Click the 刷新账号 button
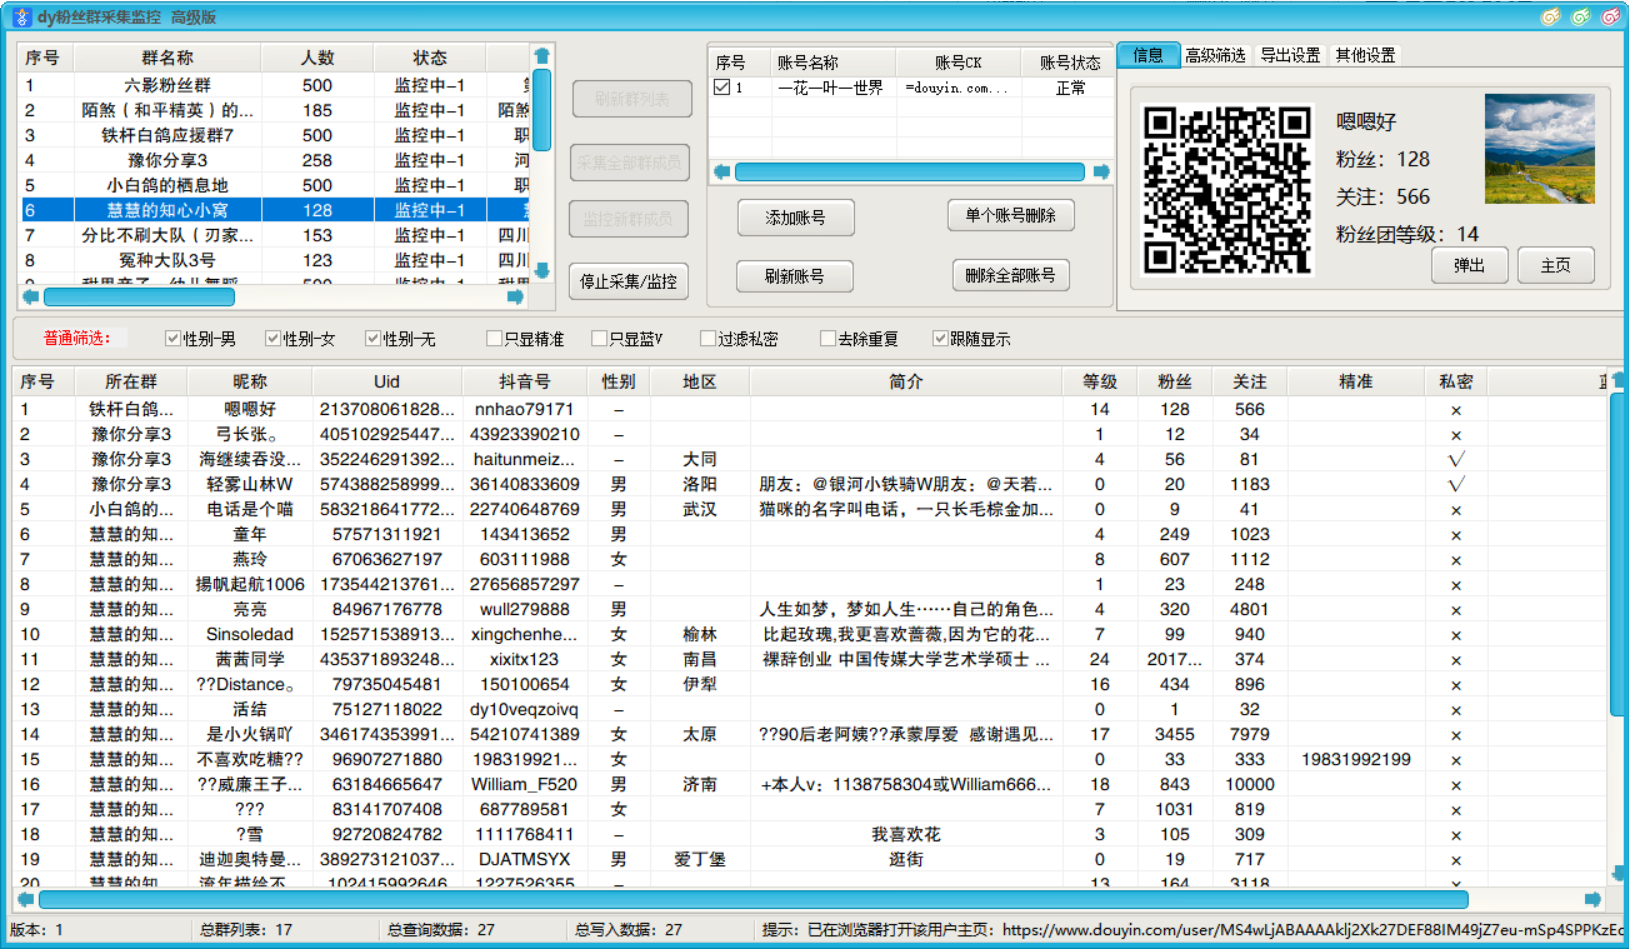This screenshot has height=949, width=1629. point(795,277)
